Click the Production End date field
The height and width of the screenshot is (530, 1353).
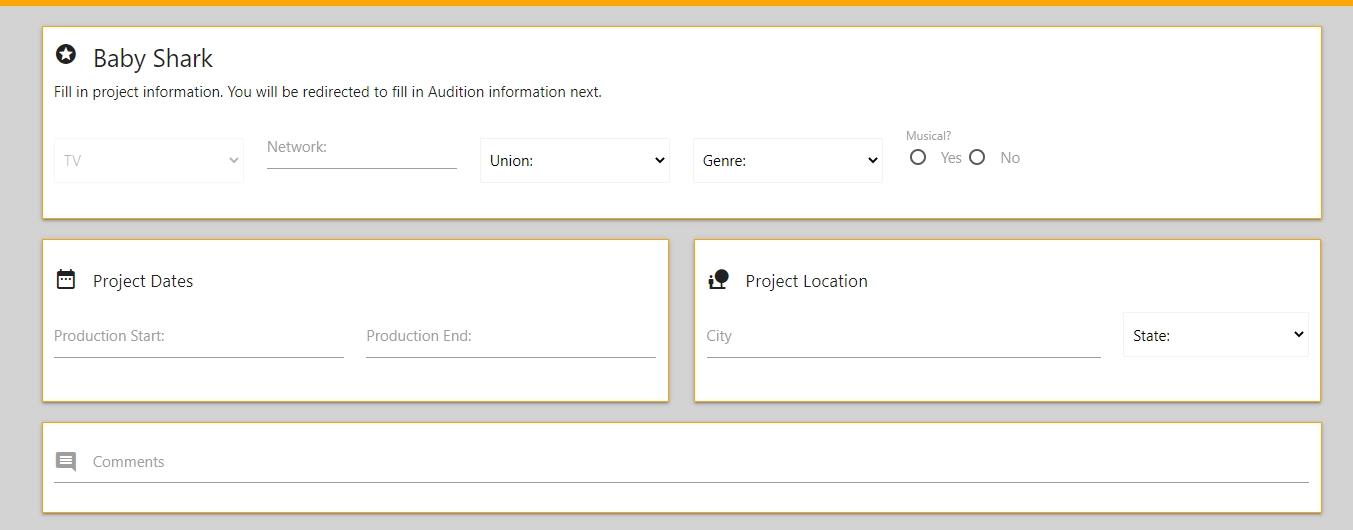click(x=511, y=337)
